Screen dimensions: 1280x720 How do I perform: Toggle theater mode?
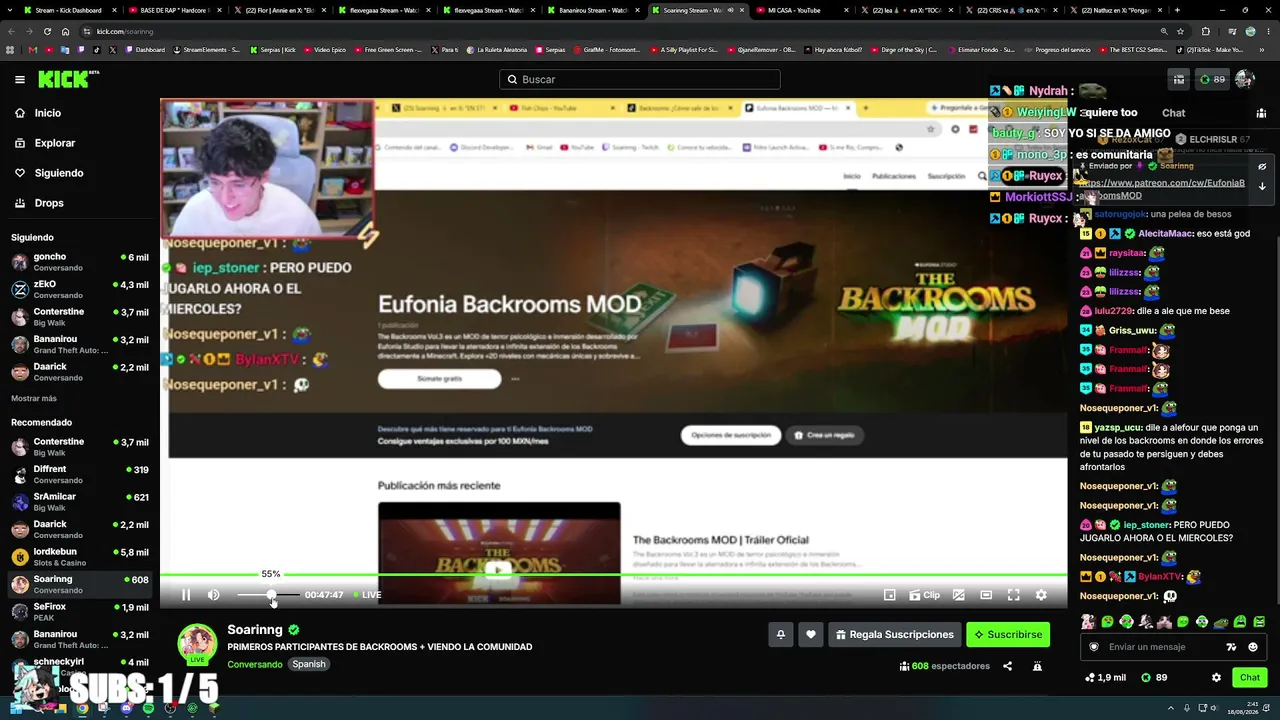(x=986, y=595)
